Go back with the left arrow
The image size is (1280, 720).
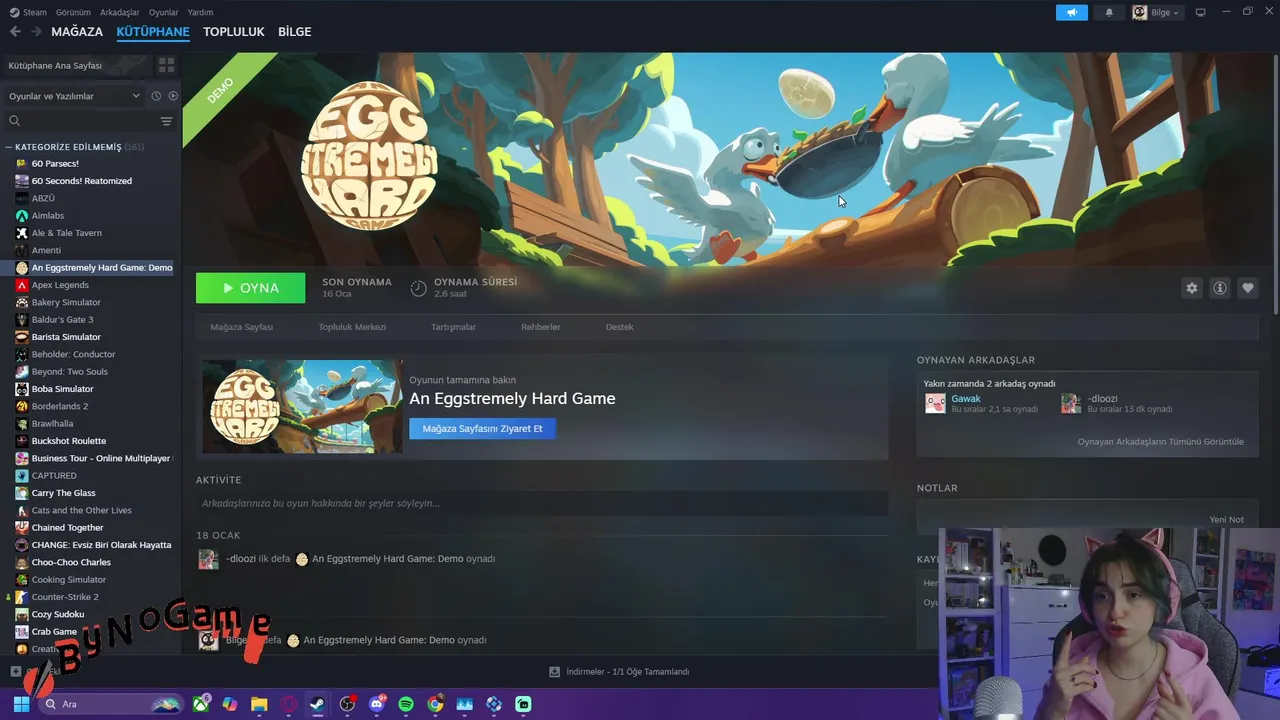pos(15,32)
